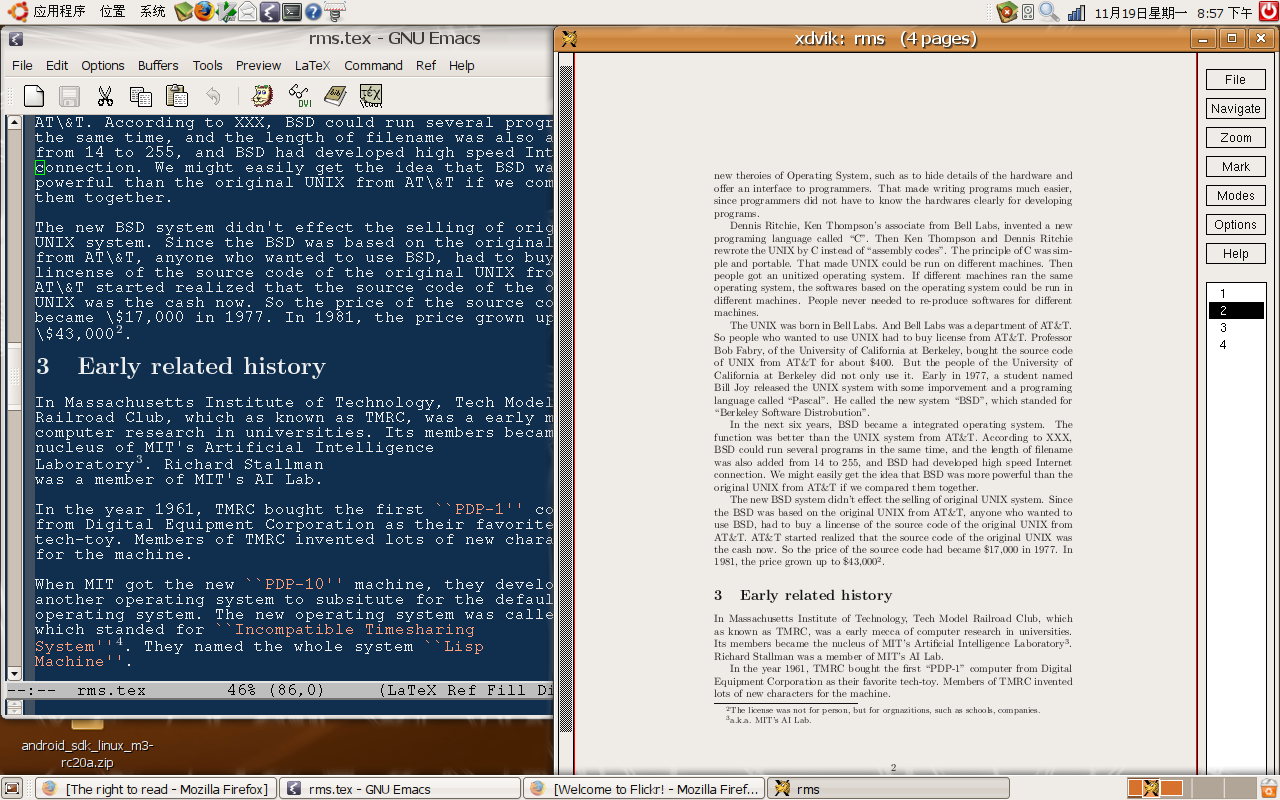Switch to 'The right to read' Firefox taskbar window

click(x=155, y=789)
